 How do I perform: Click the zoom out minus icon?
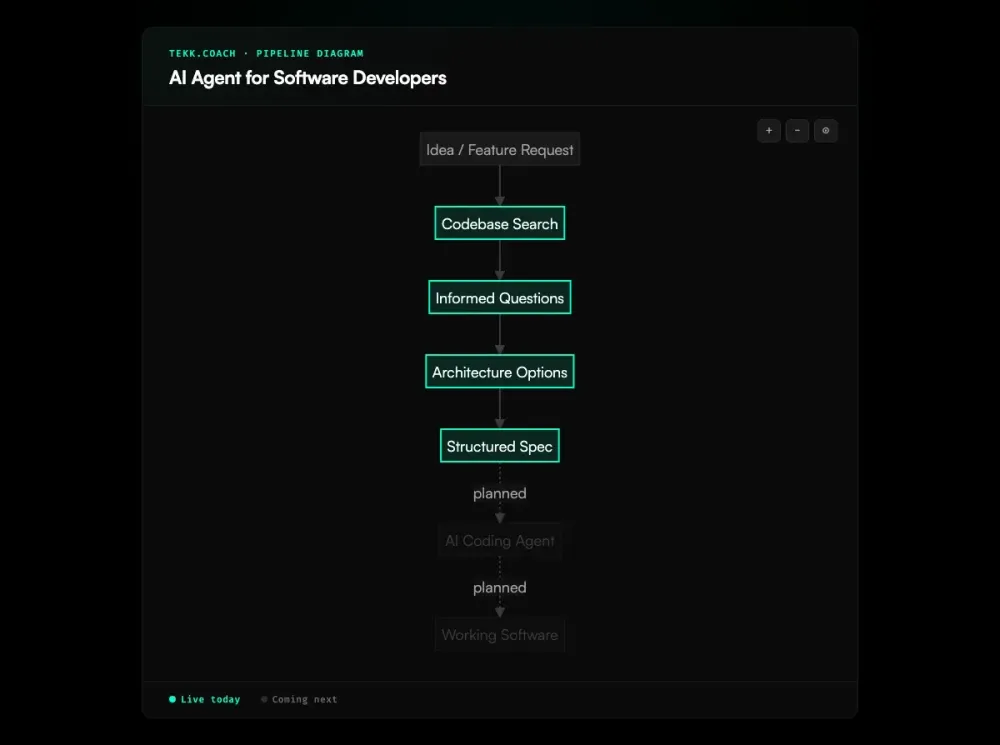click(x=797, y=130)
